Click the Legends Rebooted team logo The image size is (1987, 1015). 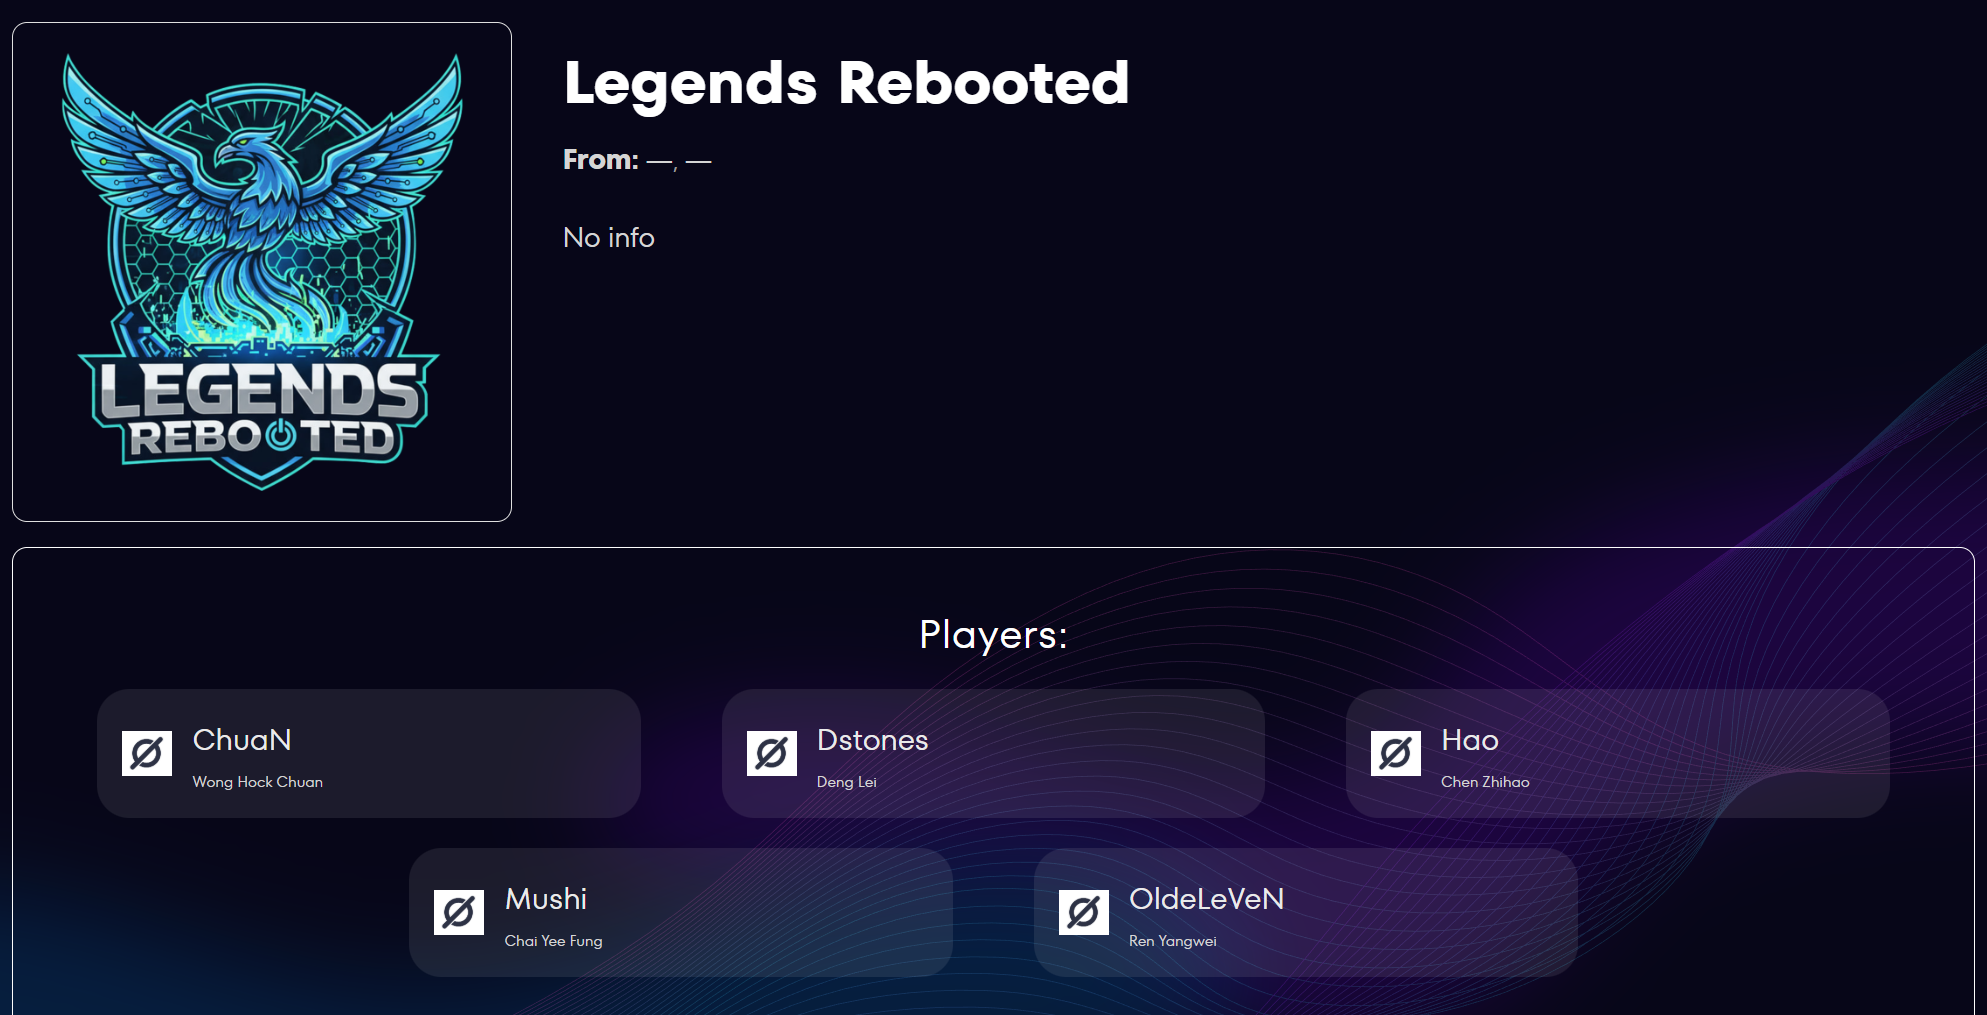tap(262, 272)
